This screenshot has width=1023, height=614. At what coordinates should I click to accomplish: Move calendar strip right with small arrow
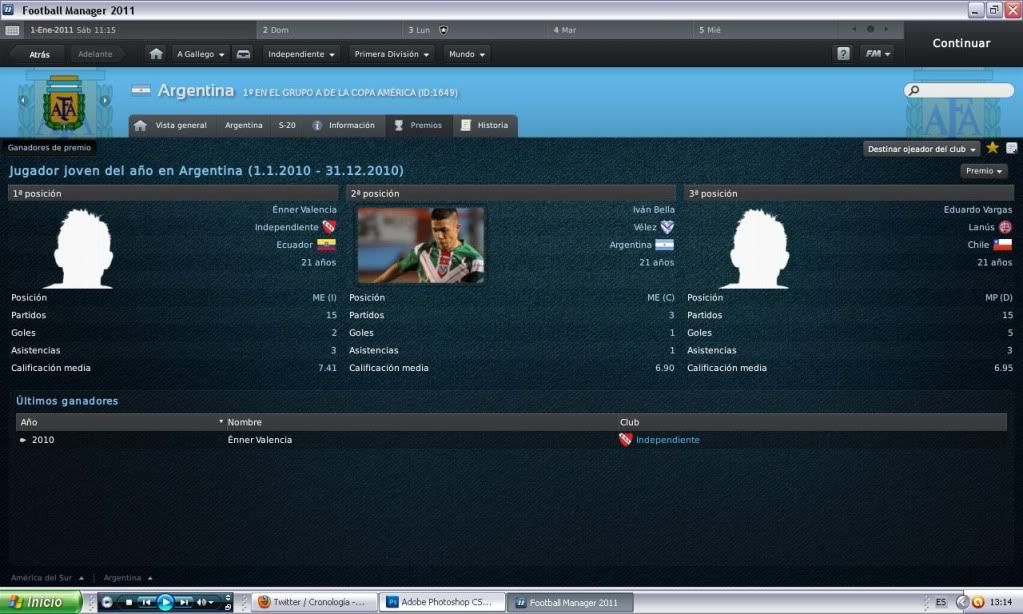886,29
